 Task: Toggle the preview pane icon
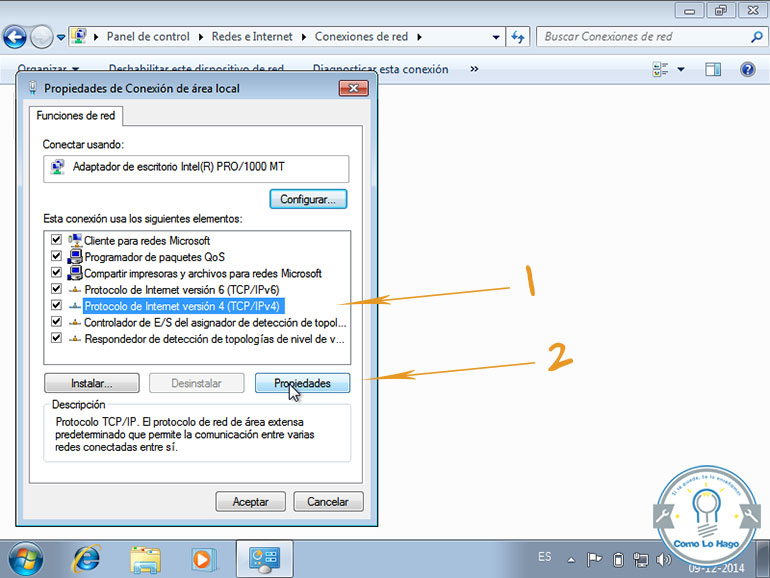click(713, 70)
